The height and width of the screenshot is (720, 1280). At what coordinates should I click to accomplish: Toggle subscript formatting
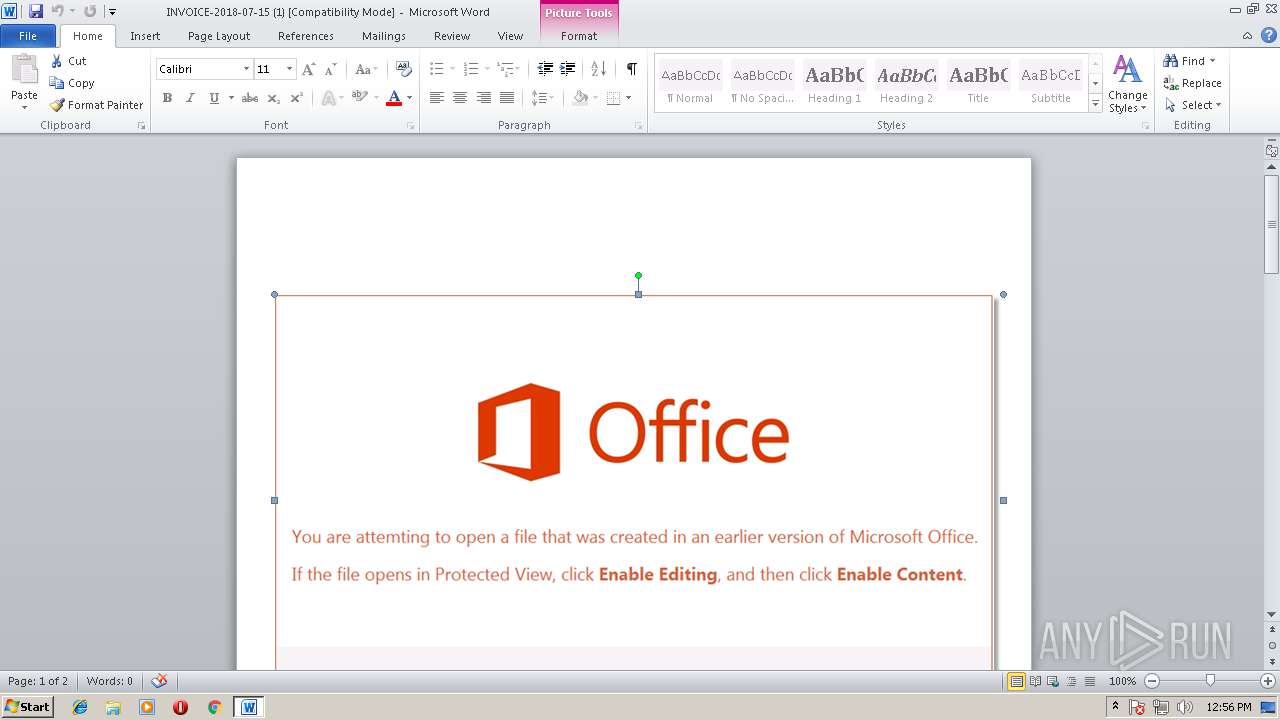(x=273, y=98)
